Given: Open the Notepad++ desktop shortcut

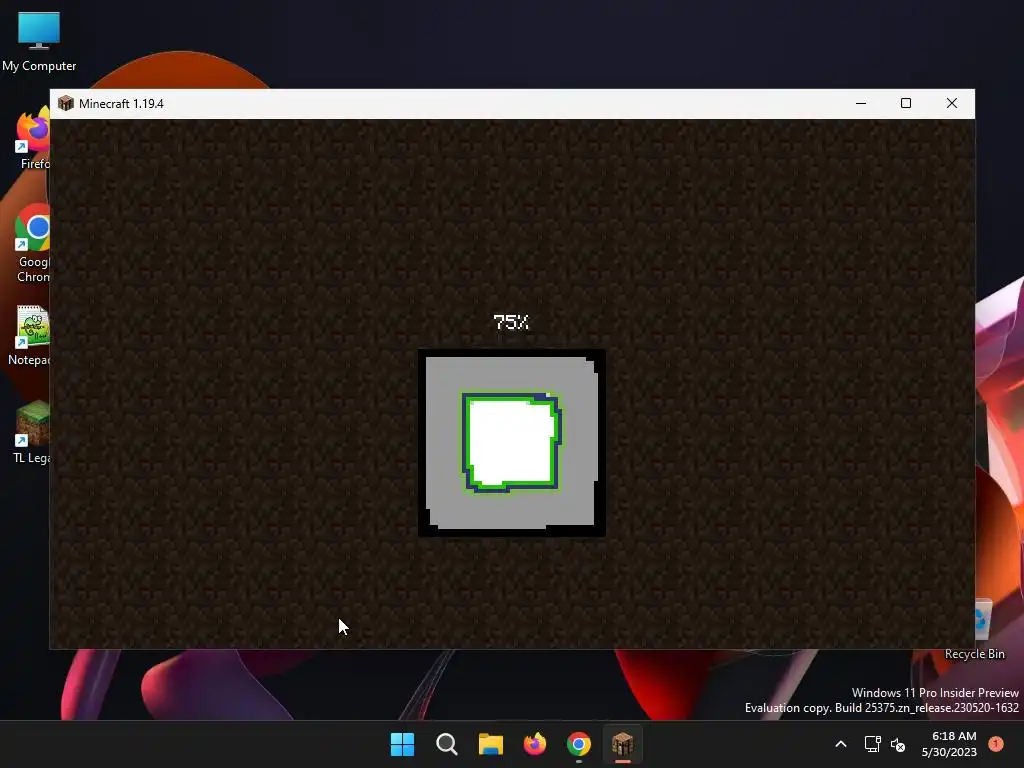Looking at the screenshot, I should click(30, 335).
